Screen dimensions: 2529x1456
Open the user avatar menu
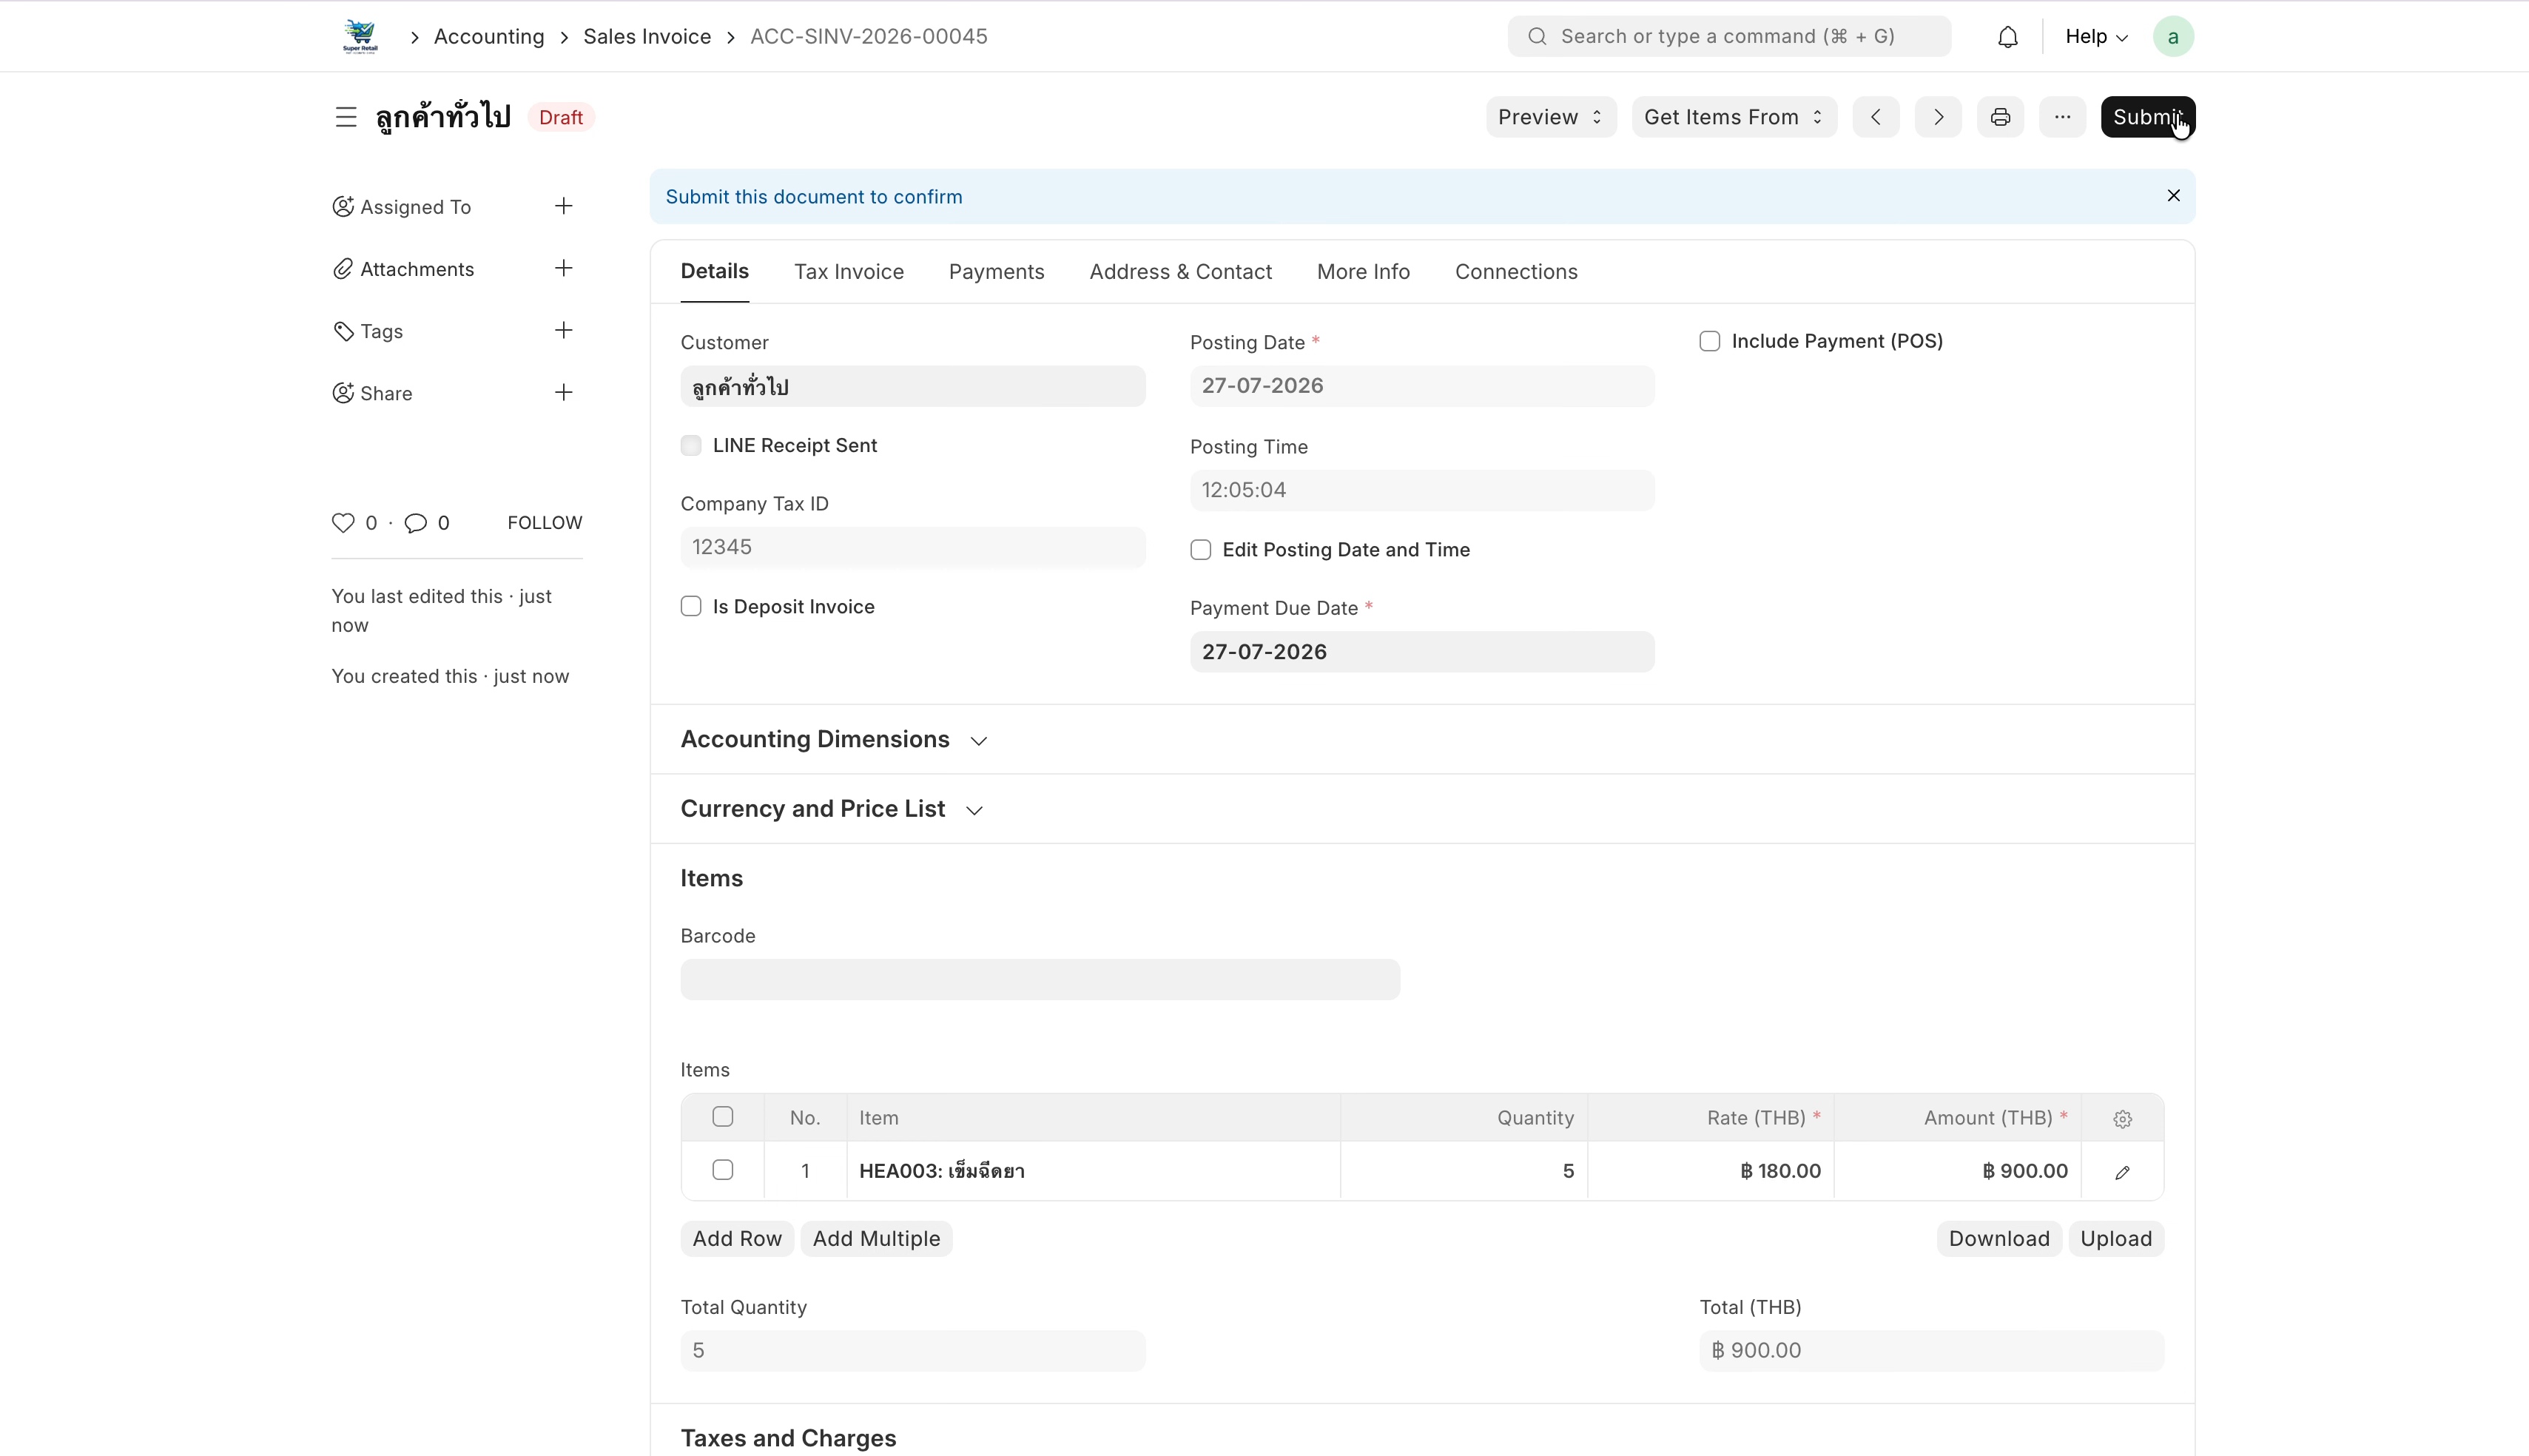[2172, 37]
